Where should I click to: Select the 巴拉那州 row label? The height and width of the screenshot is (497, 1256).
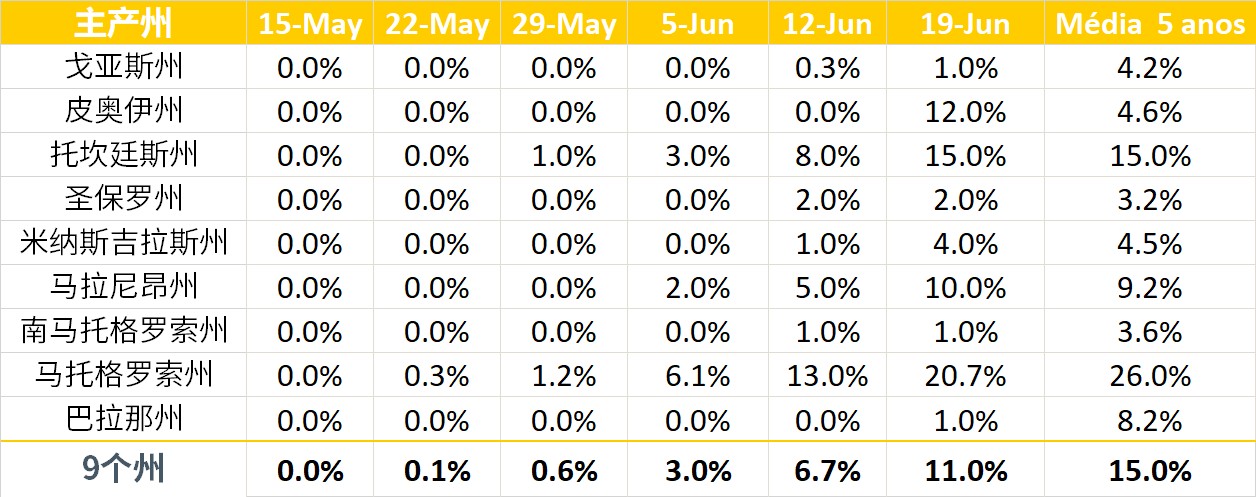tap(124, 417)
